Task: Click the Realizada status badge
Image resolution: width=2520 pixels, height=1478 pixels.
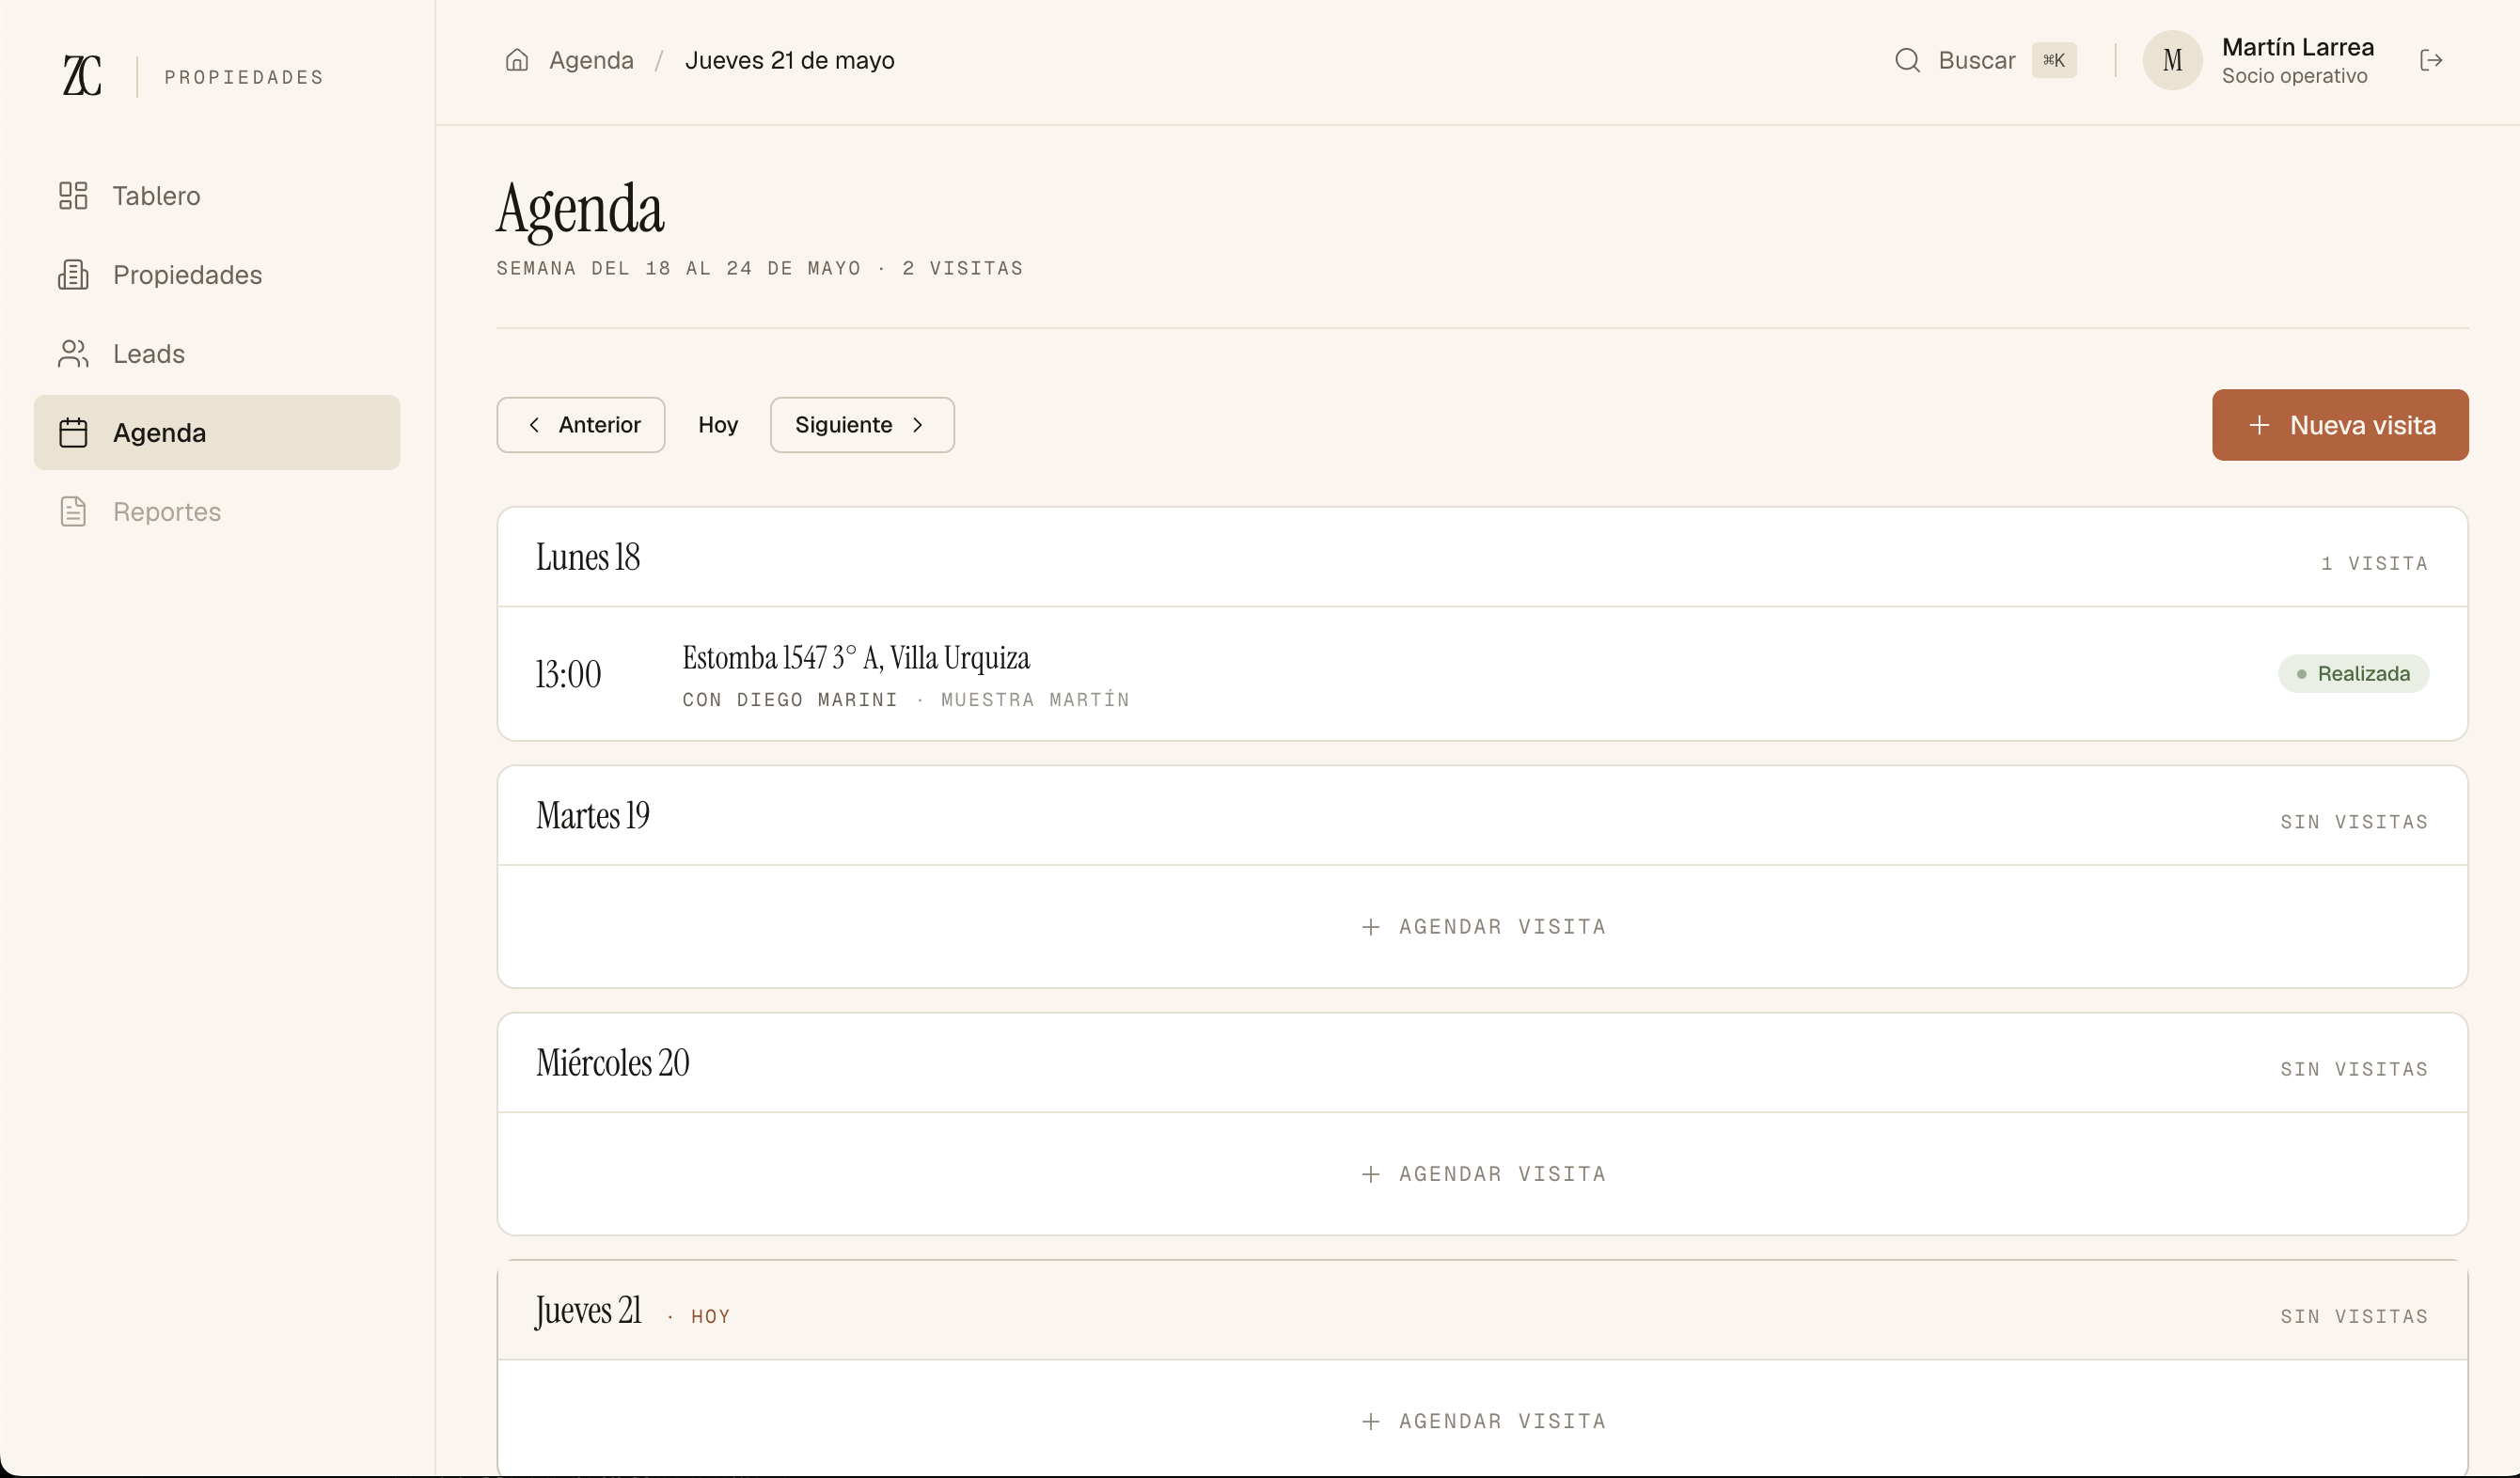Action: click(2353, 674)
